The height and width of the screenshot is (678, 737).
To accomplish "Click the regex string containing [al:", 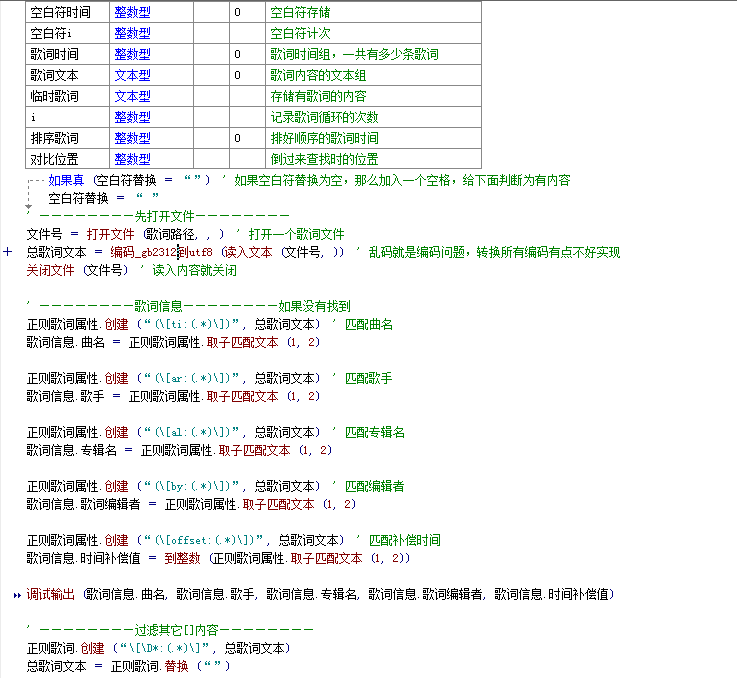I will 192,433.
